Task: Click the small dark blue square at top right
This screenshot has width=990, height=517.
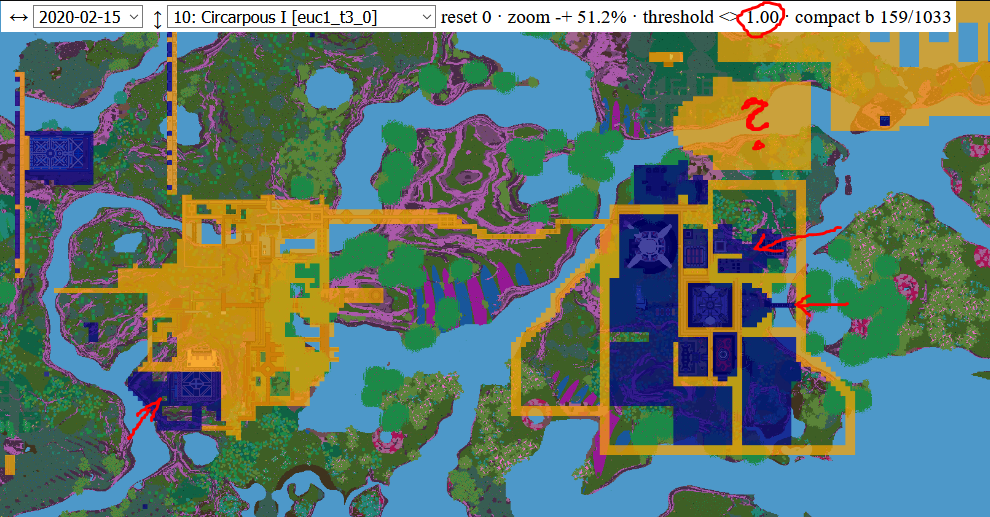Action: click(x=884, y=121)
